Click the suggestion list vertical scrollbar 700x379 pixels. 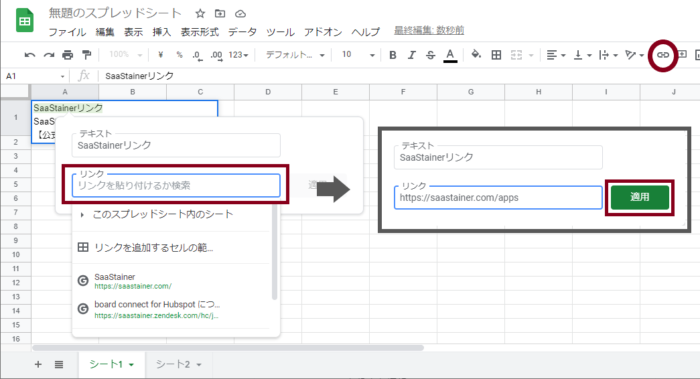(x=274, y=252)
